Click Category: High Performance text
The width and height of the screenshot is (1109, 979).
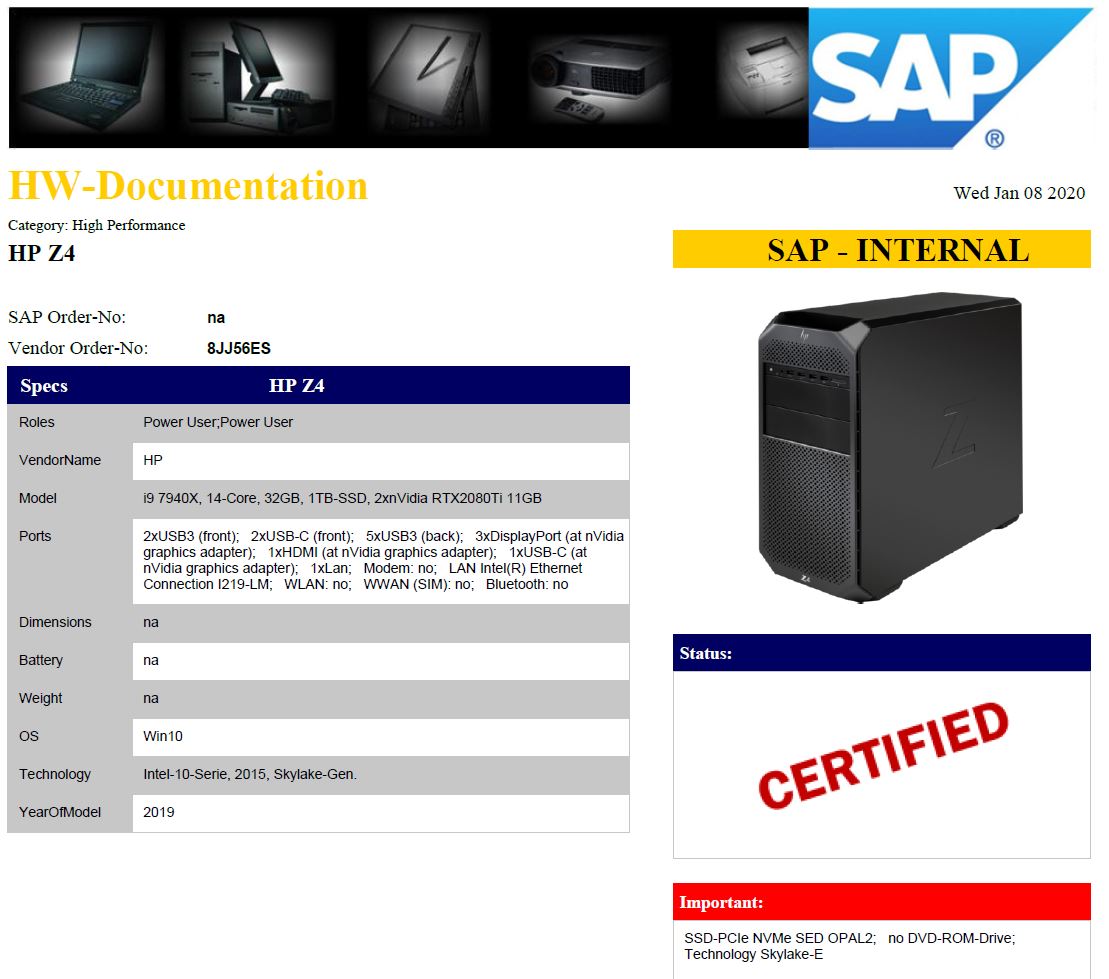(96, 225)
